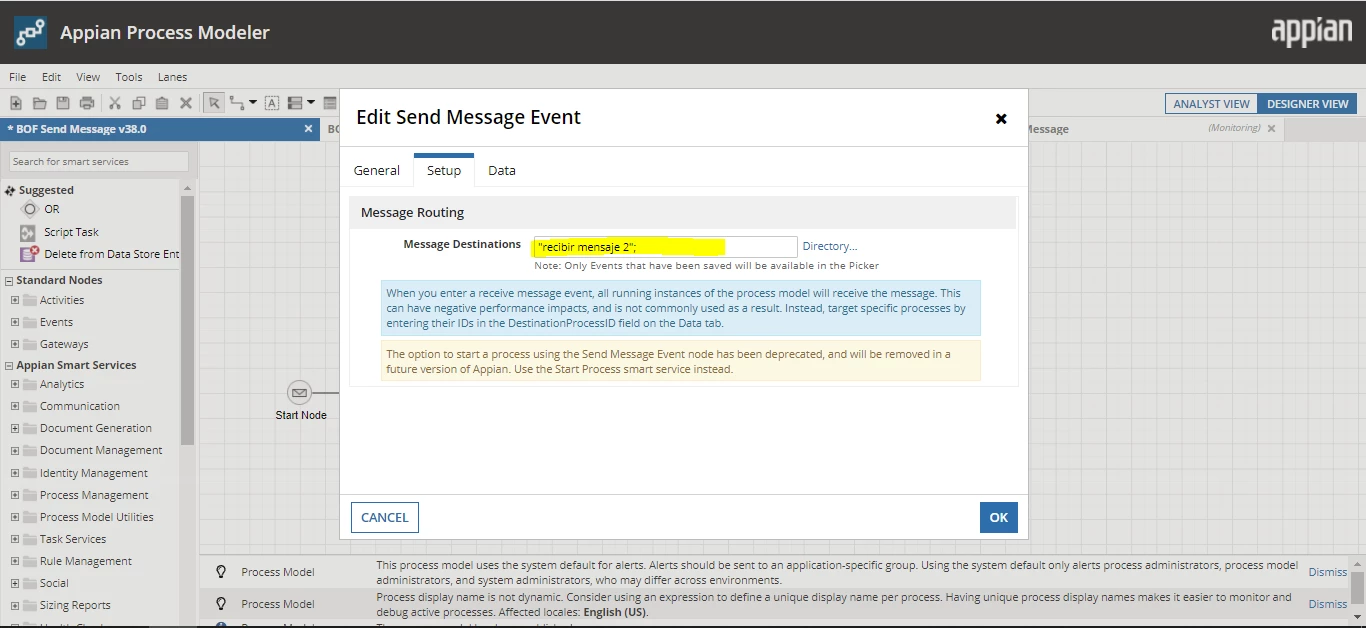Click the New process model icon
The width and height of the screenshot is (1366, 628).
pyautogui.click(x=16, y=103)
